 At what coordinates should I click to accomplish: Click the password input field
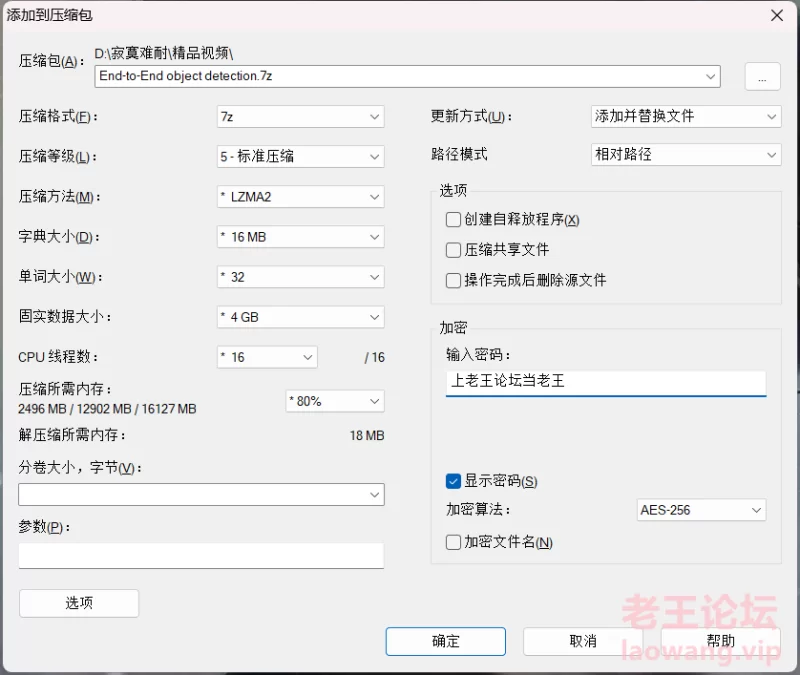pos(606,383)
